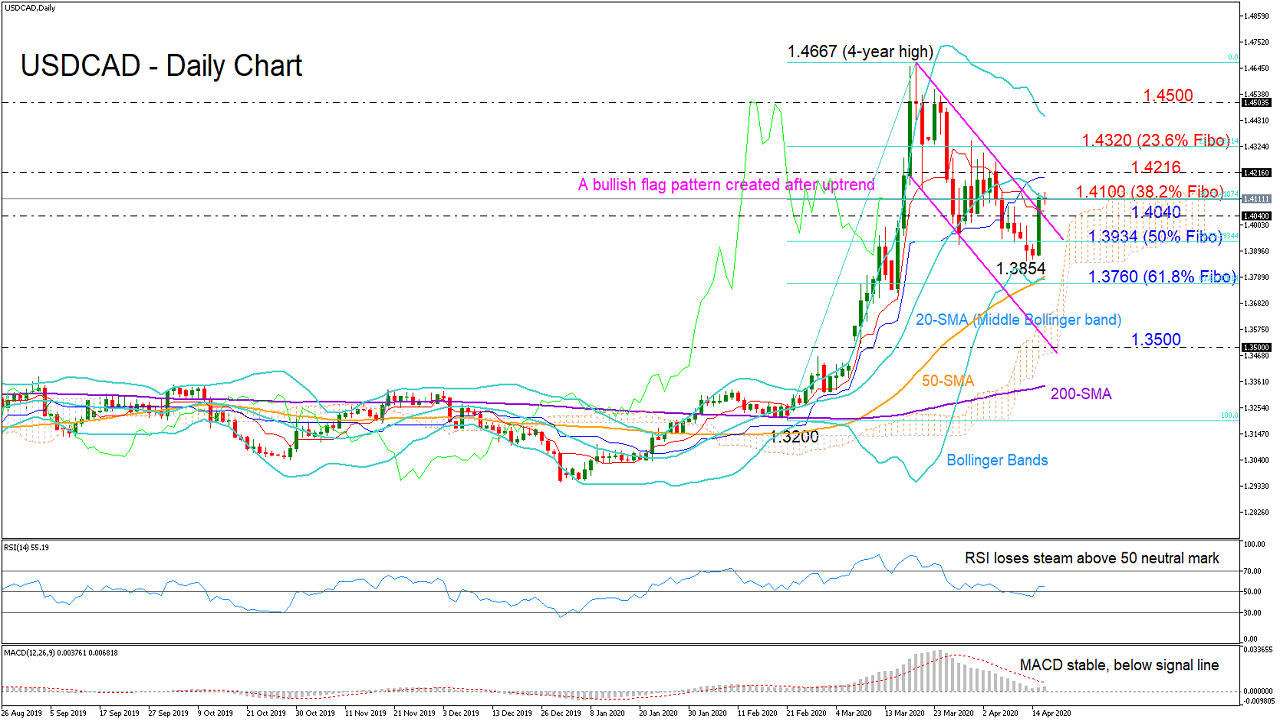The height and width of the screenshot is (720, 1280).
Task: Click the RSI 70.00 axis level
Action: tap(1253, 571)
